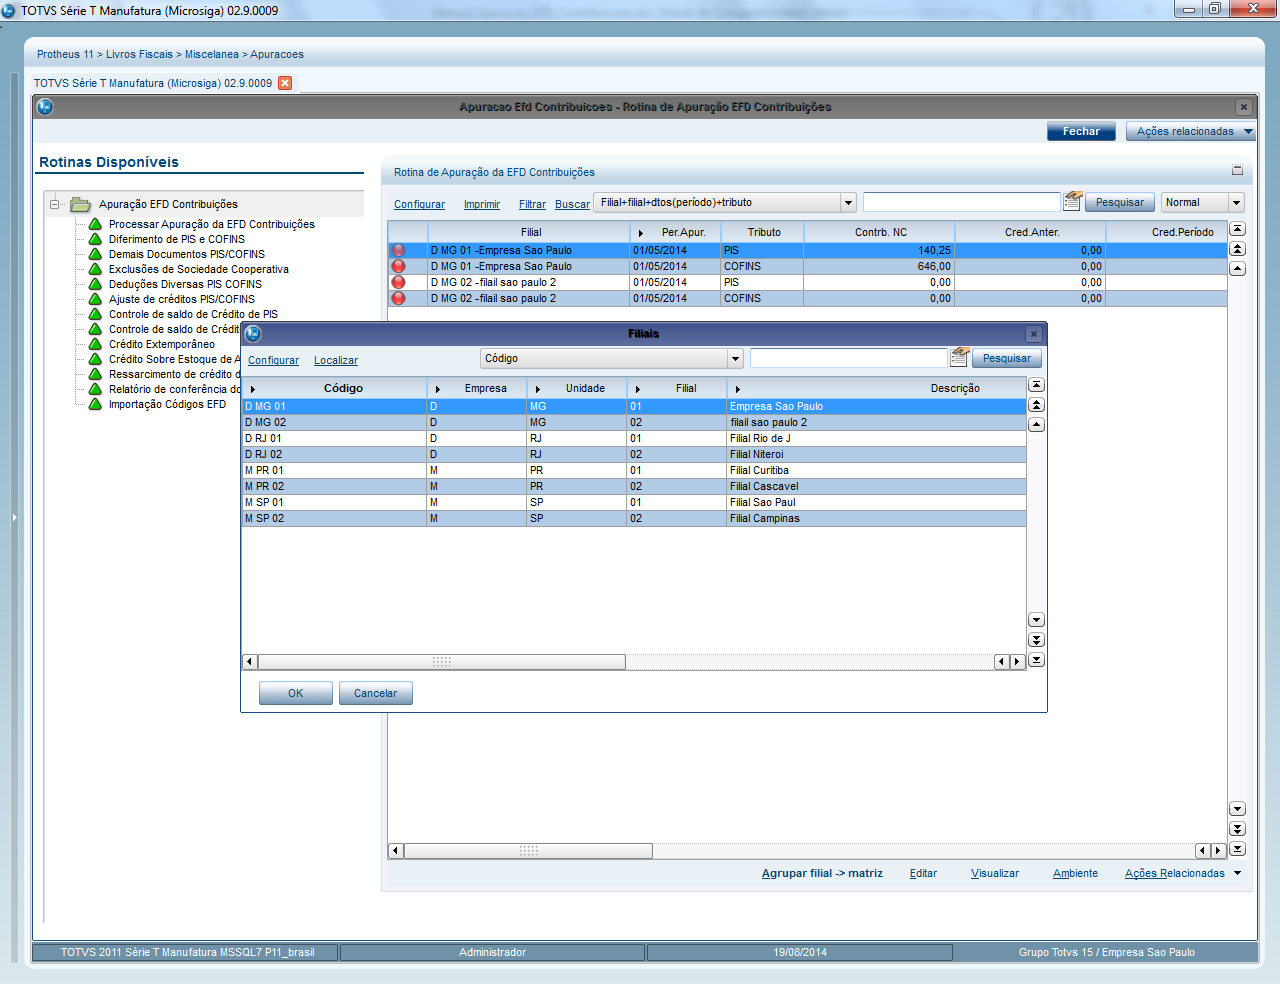This screenshot has width=1280, height=984.
Task: Jump to the bottom of the Filiais list with the last-row arrow
Action: [x=1037, y=660]
